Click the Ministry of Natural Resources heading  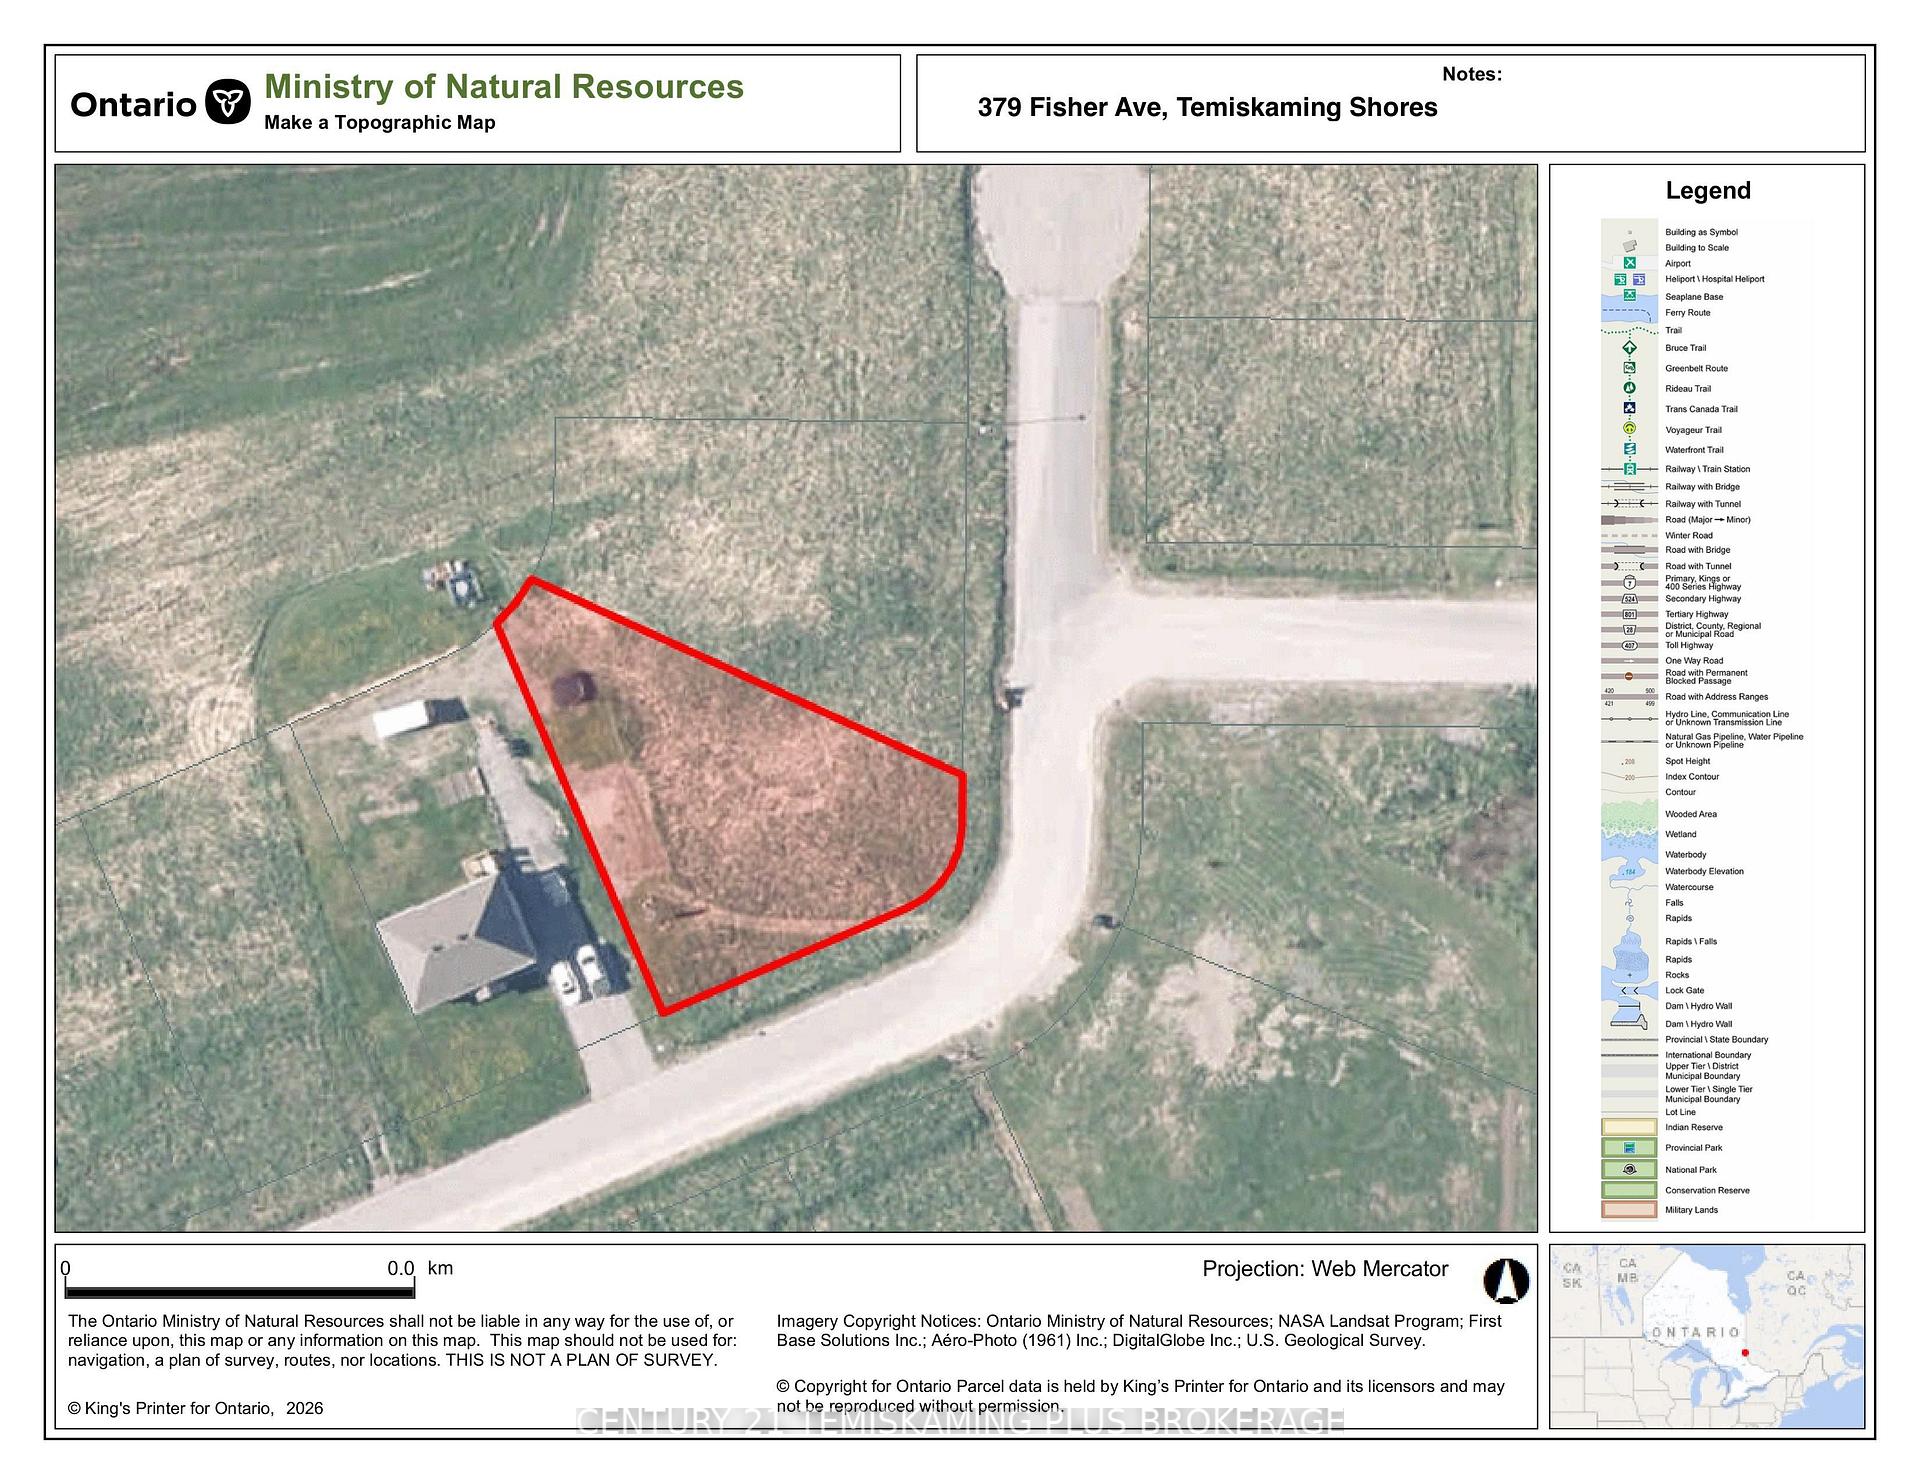tap(504, 87)
